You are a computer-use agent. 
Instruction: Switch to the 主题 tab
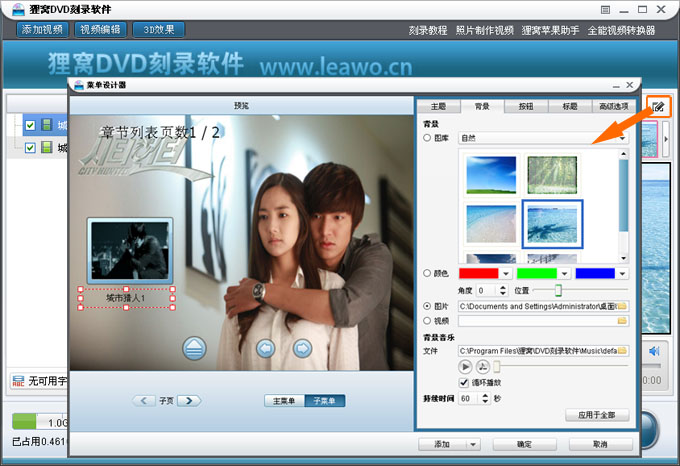point(438,106)
